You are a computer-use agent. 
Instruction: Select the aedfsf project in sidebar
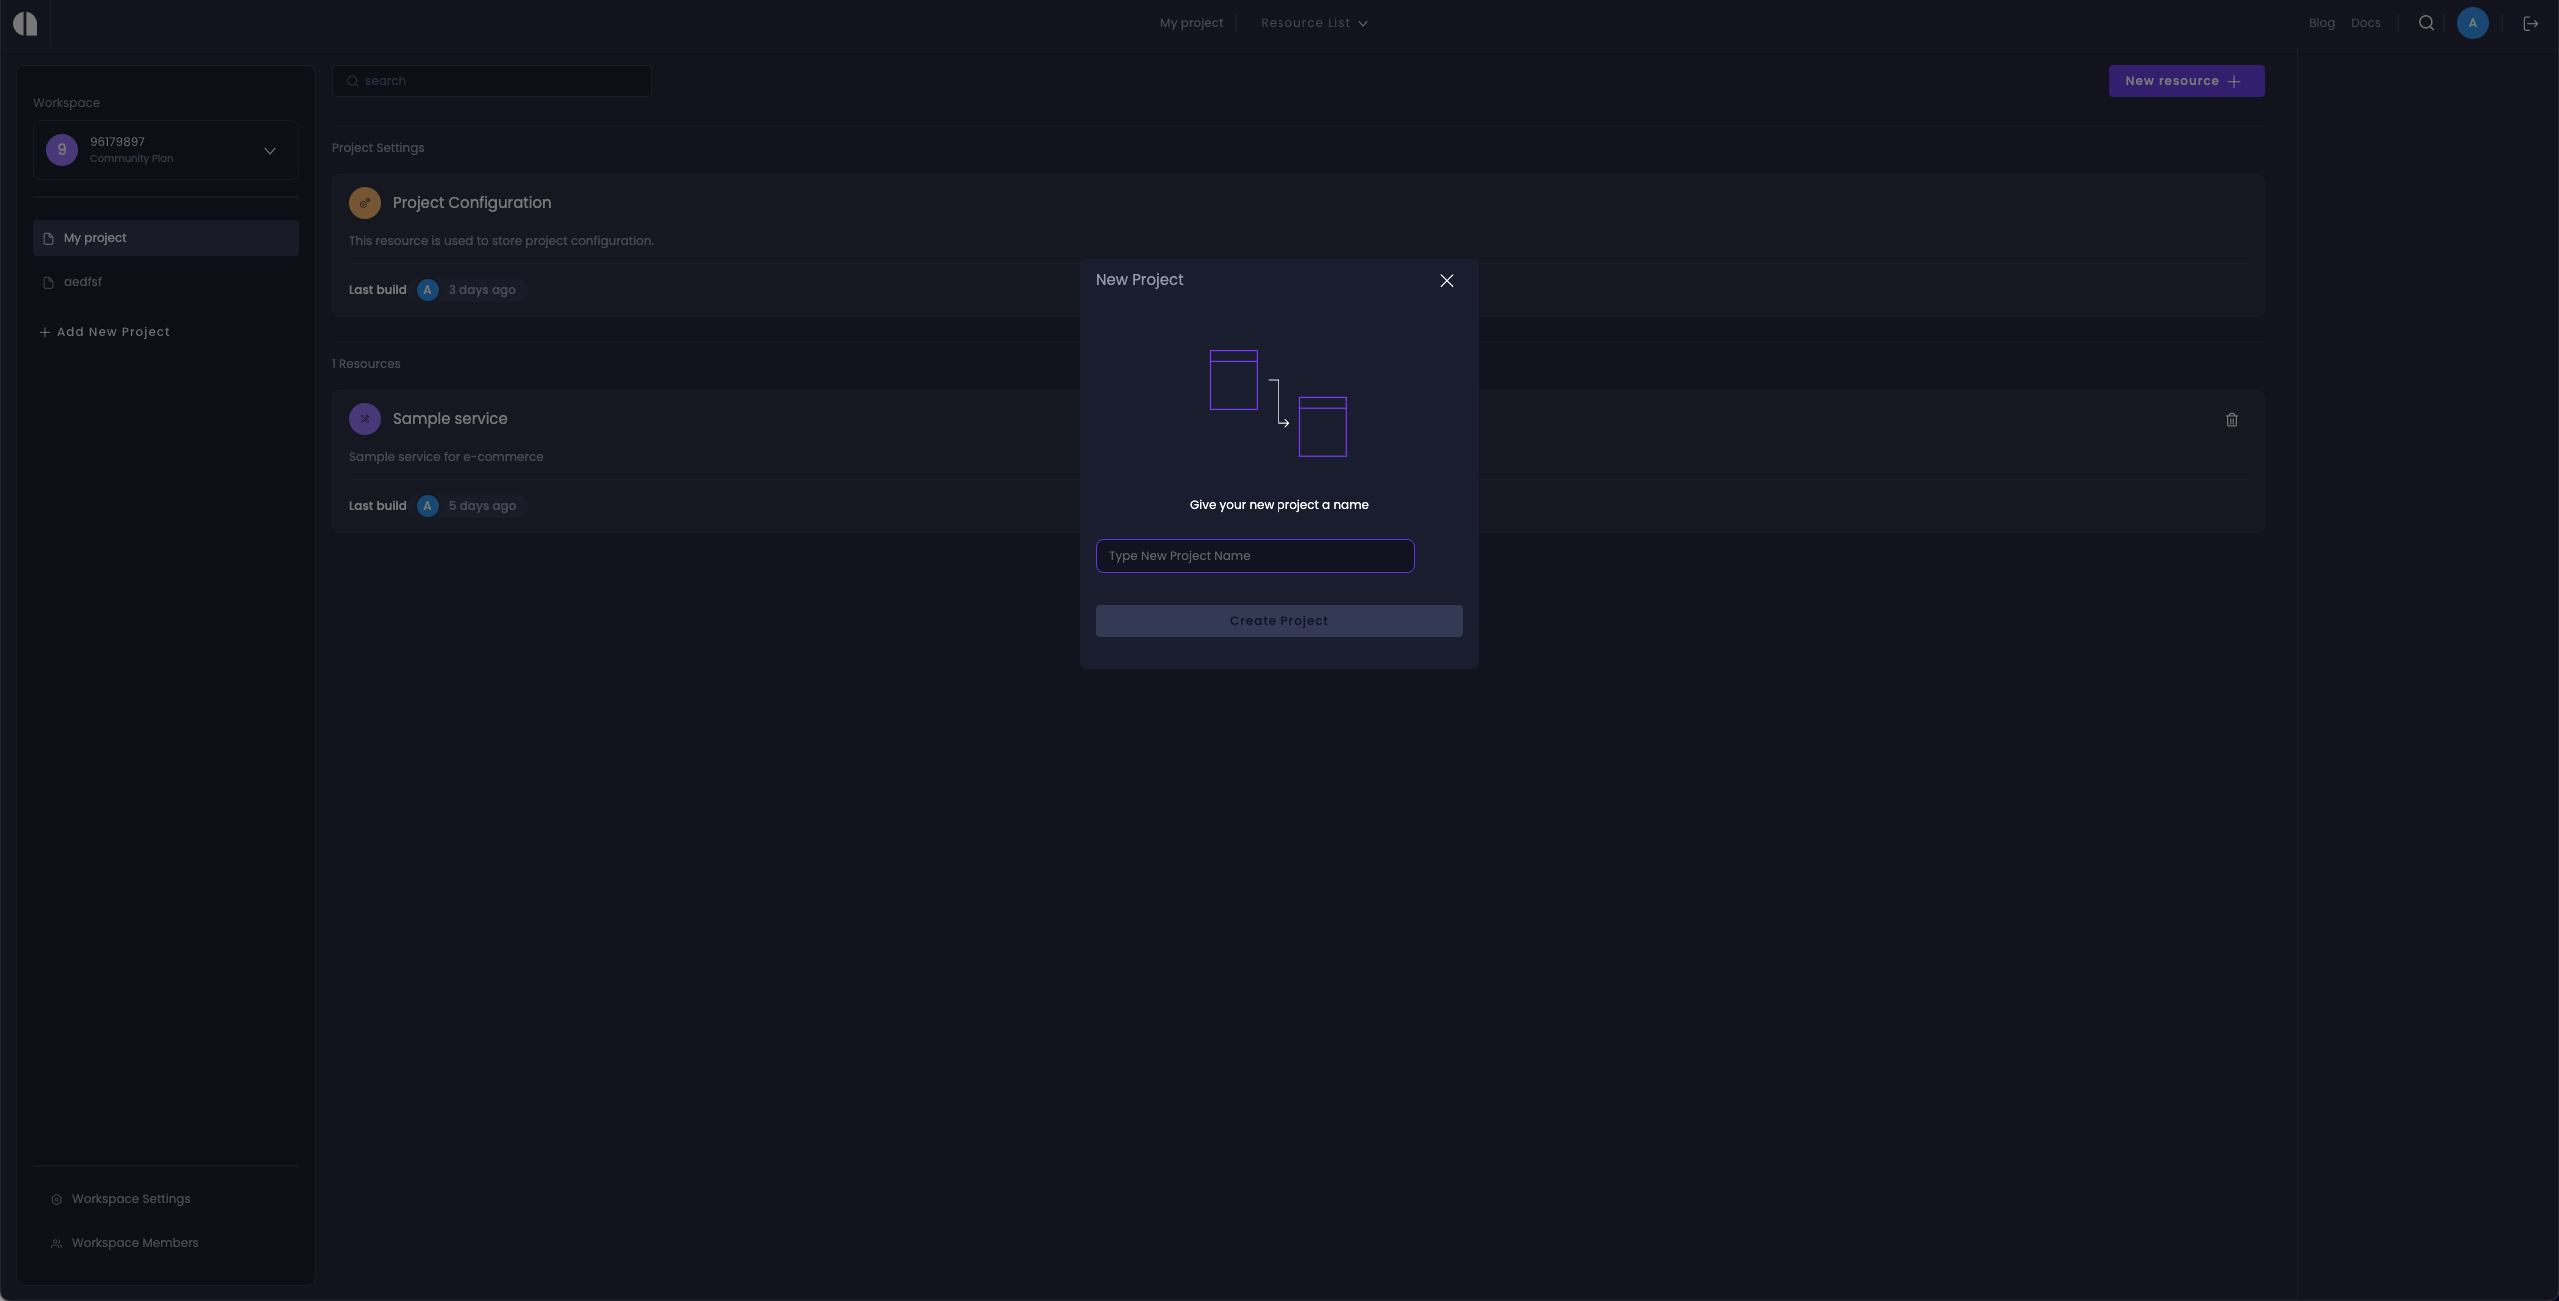pyautogui.click(x=81, y=282)
